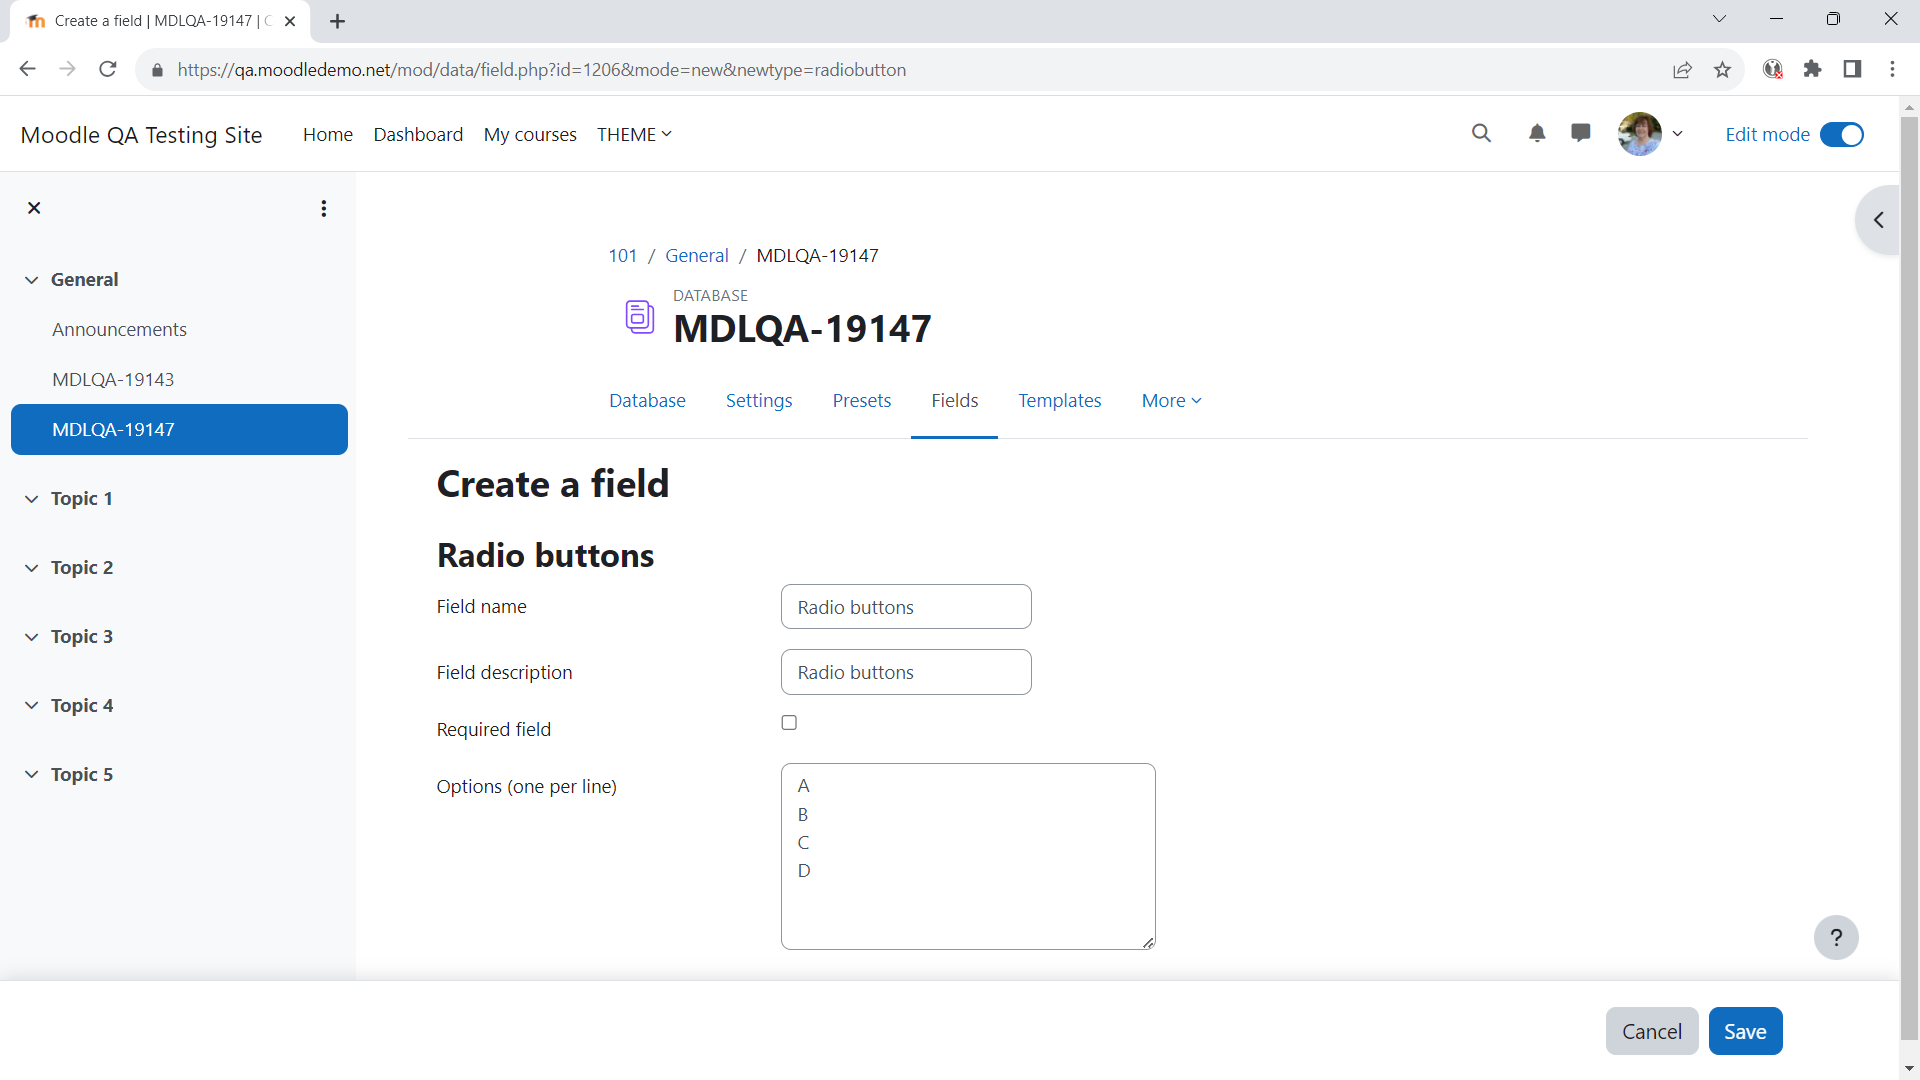
Task: Follow the General breadcrumb link
Action: point(697,255)
